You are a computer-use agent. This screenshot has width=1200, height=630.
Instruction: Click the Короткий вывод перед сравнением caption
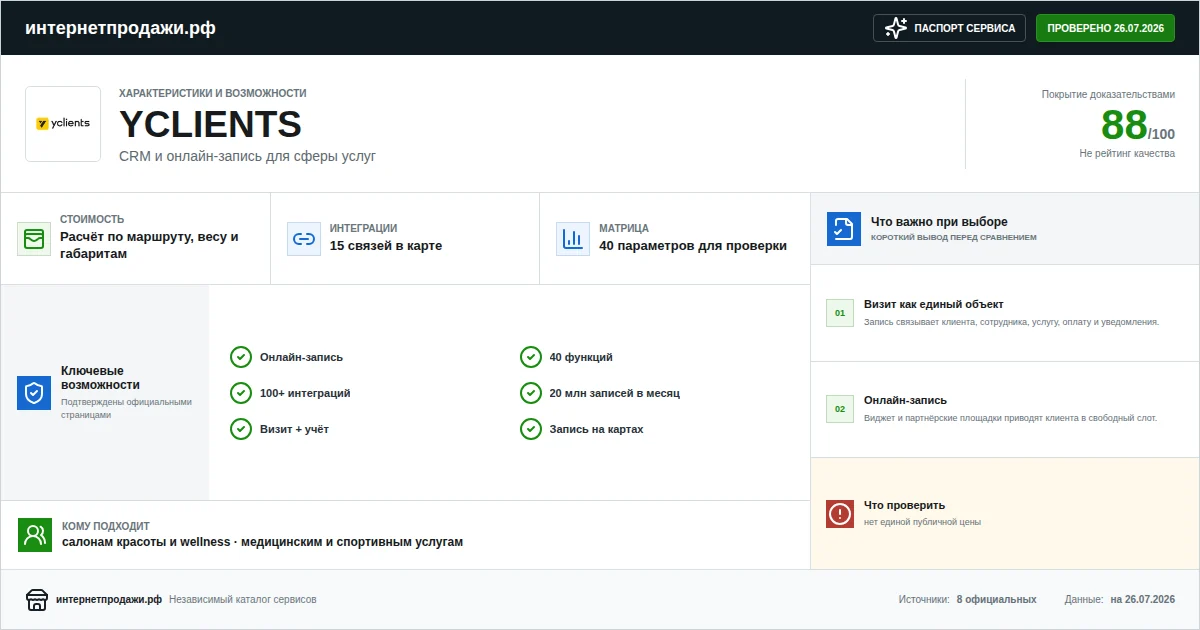pyautogui.click(x=954, y=238)
